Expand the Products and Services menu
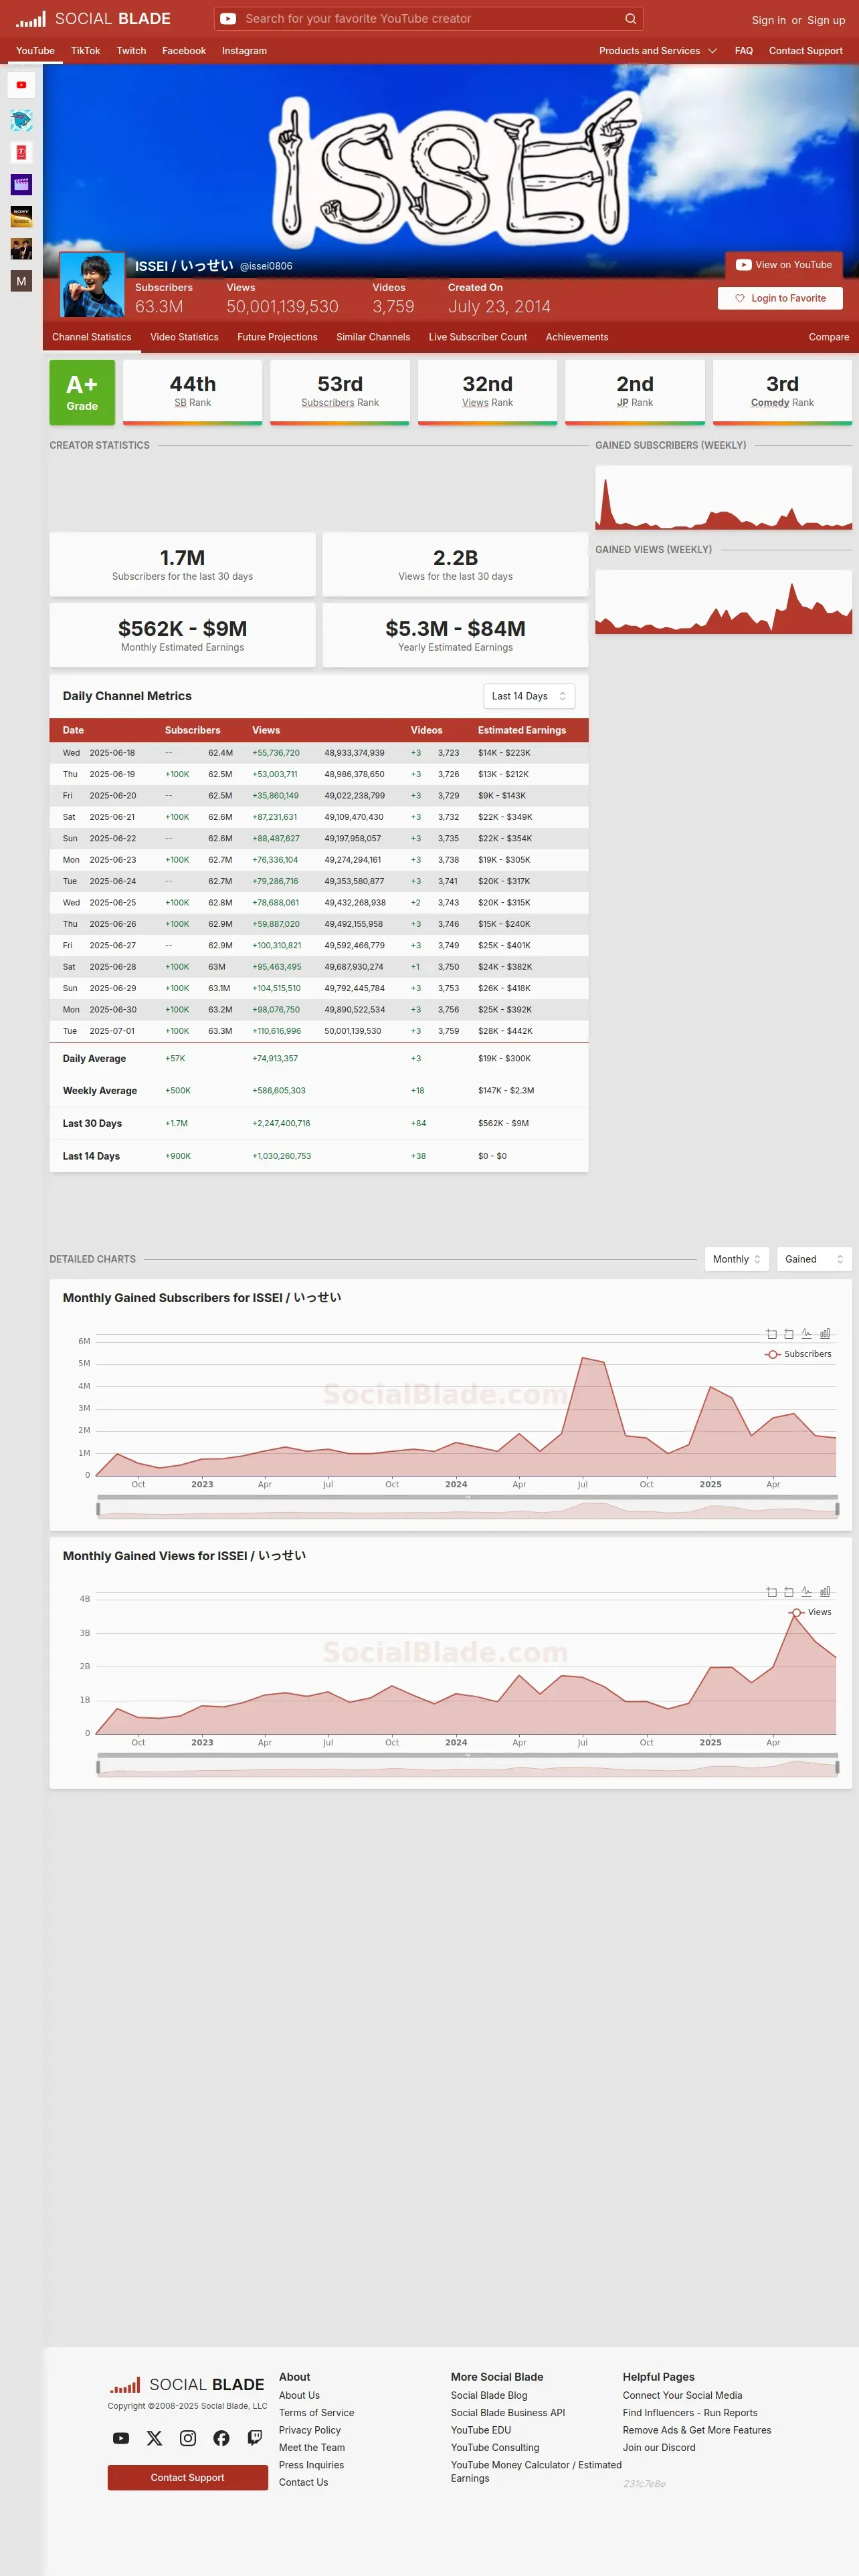The image size is (859, 2576). 658,51
